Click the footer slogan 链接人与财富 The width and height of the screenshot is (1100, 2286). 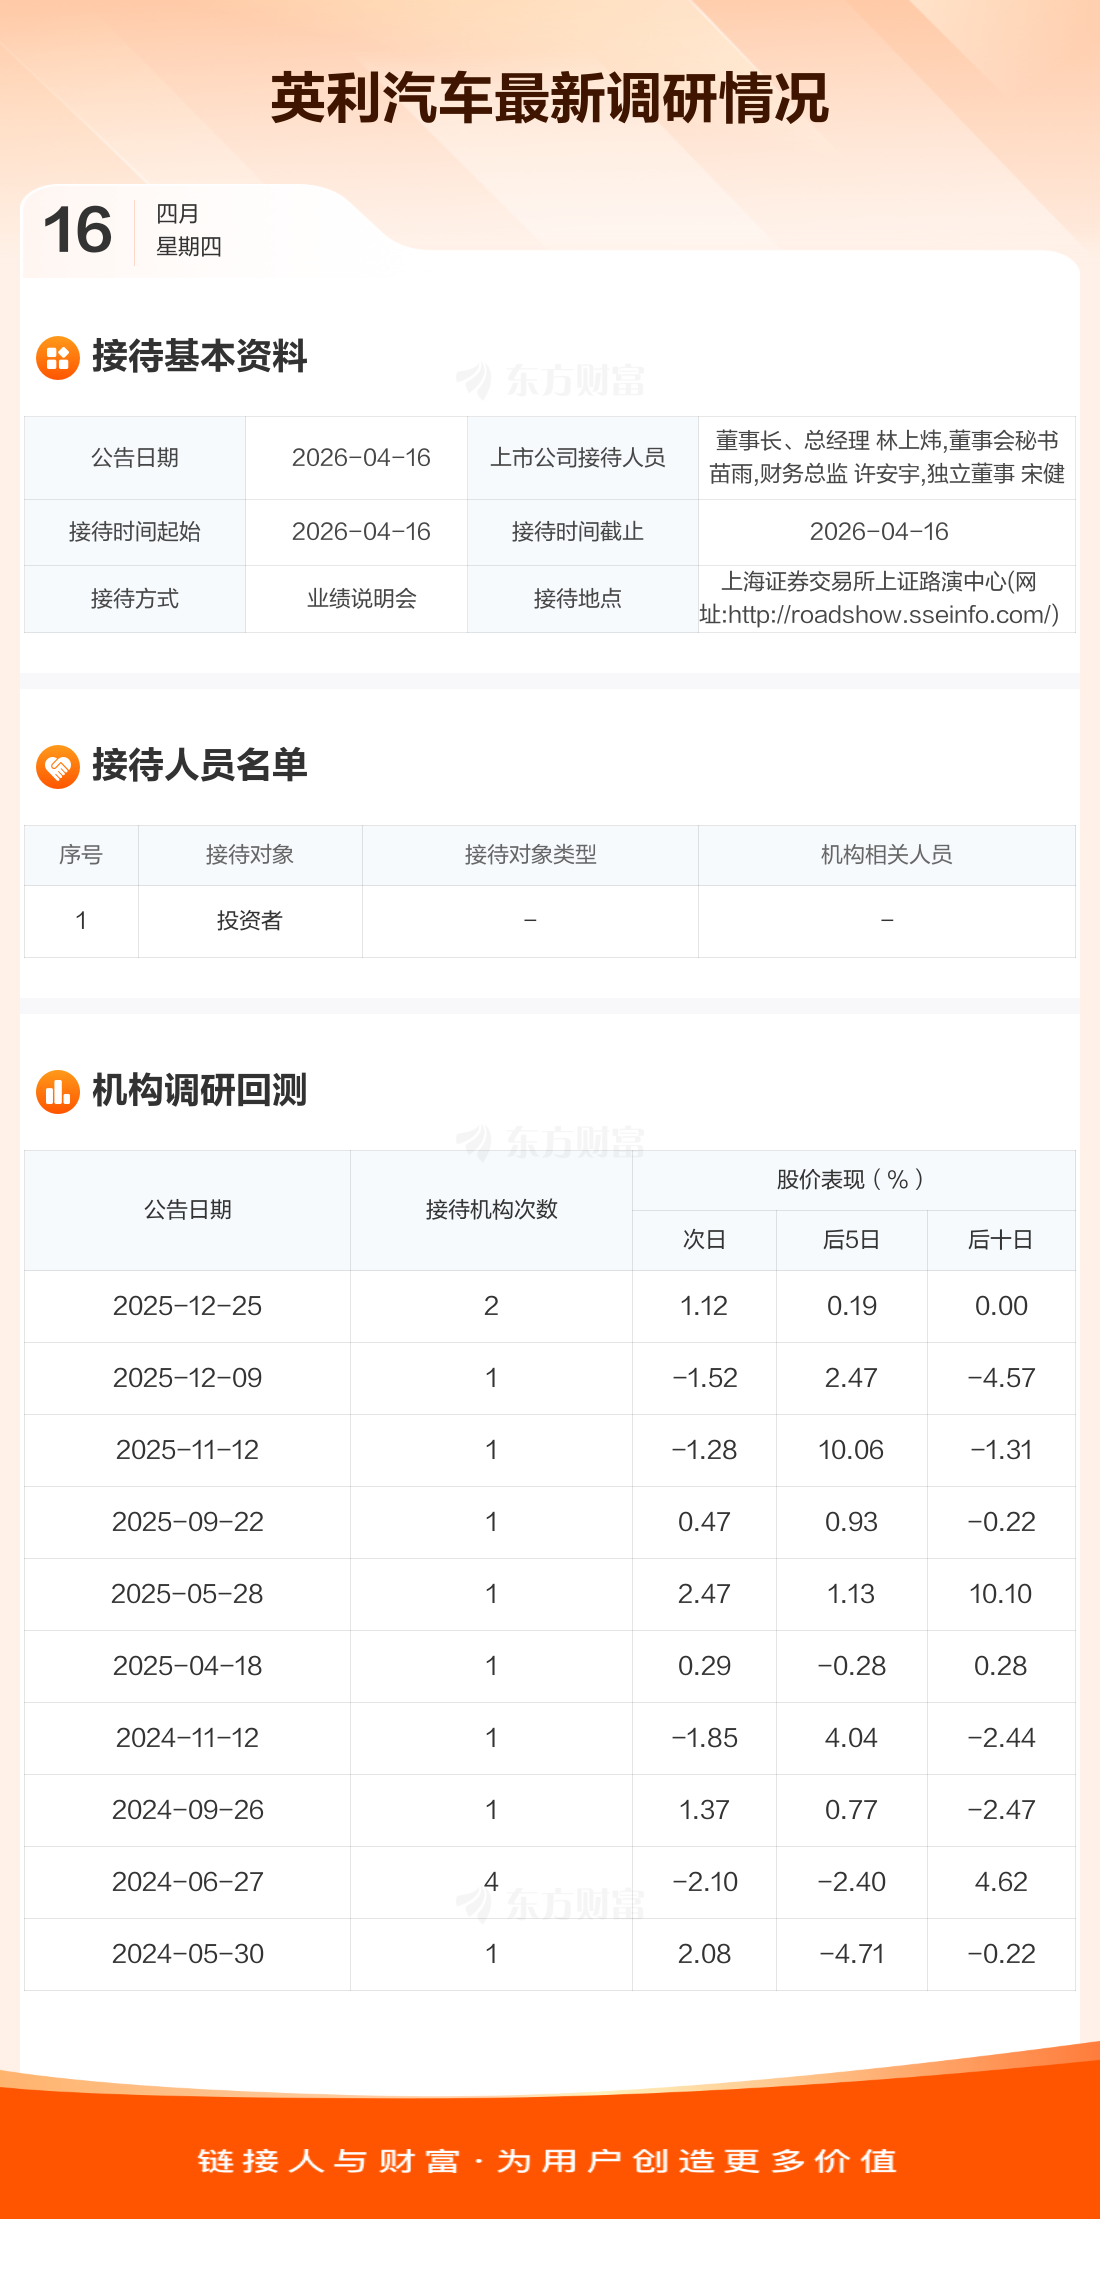(328, 2161)
